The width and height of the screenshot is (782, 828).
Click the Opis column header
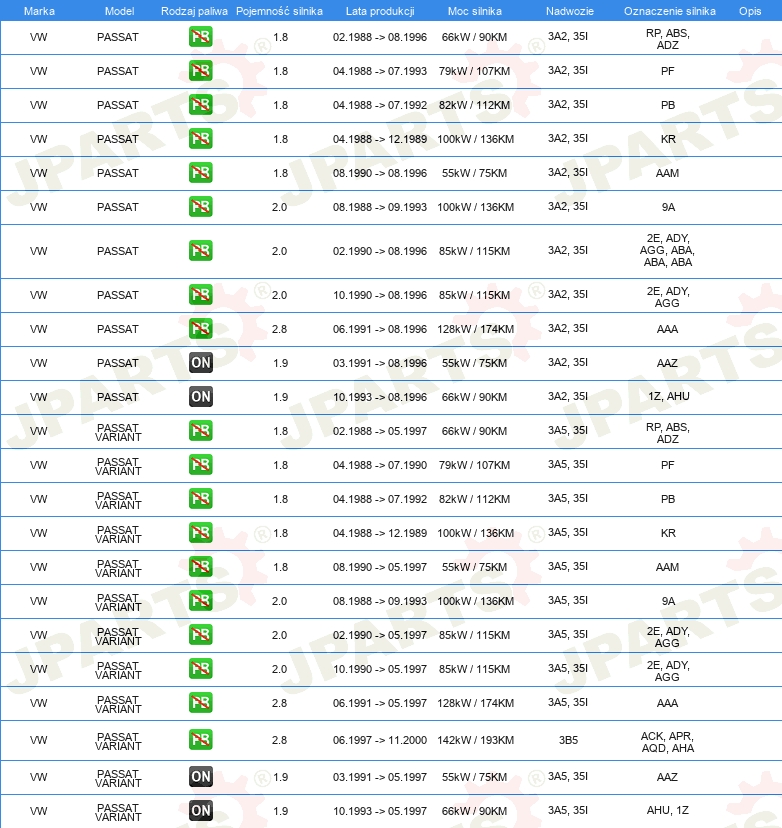coord(750,11)
